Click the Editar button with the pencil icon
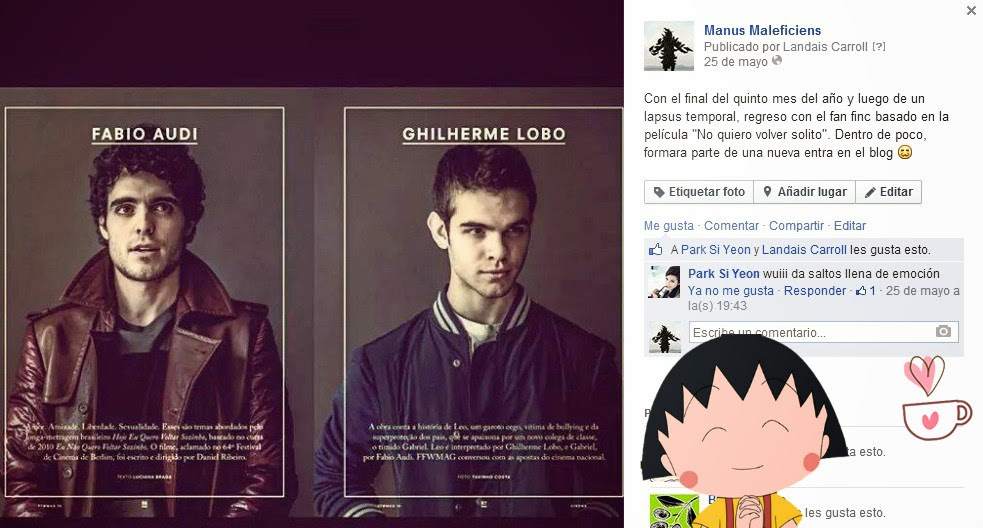Screen dimensions: 983x528 coord(888,192)
